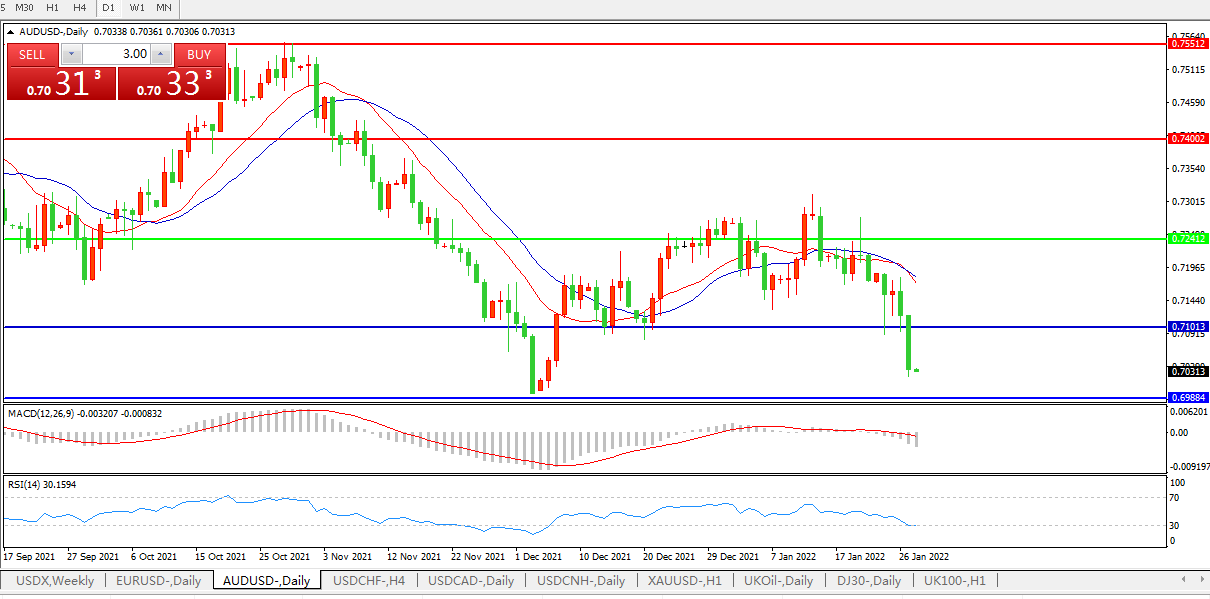
Task: Toggle the D1 daily timeframe
Action: pos(109,8)
